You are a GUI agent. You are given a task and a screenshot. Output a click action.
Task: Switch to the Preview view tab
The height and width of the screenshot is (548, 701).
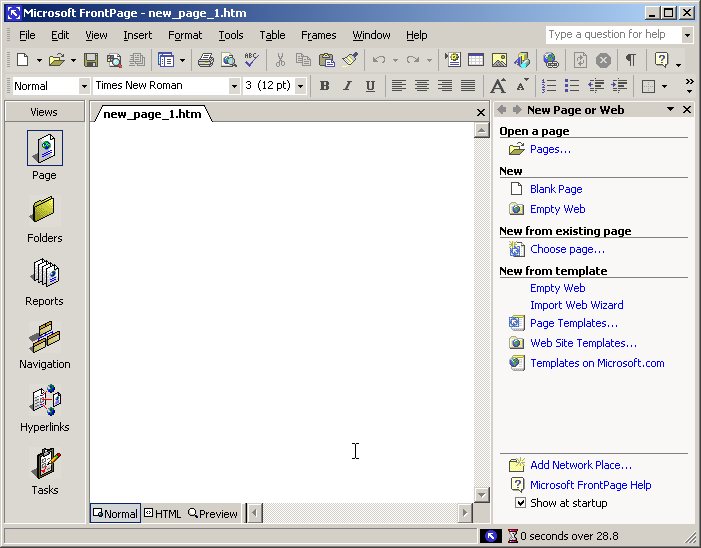point(213,514)
